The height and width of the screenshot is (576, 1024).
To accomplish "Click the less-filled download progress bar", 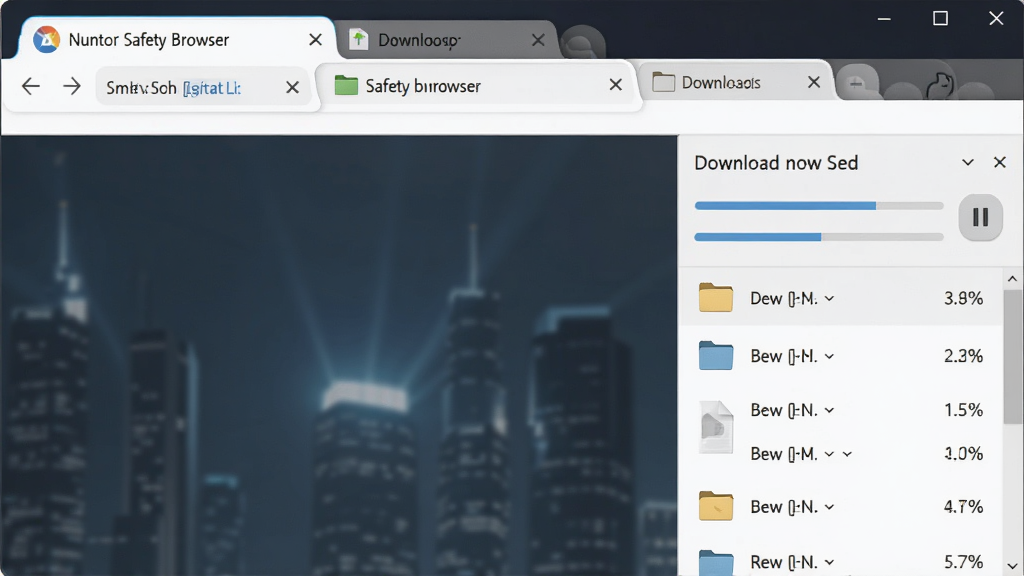I will (819, 237).
